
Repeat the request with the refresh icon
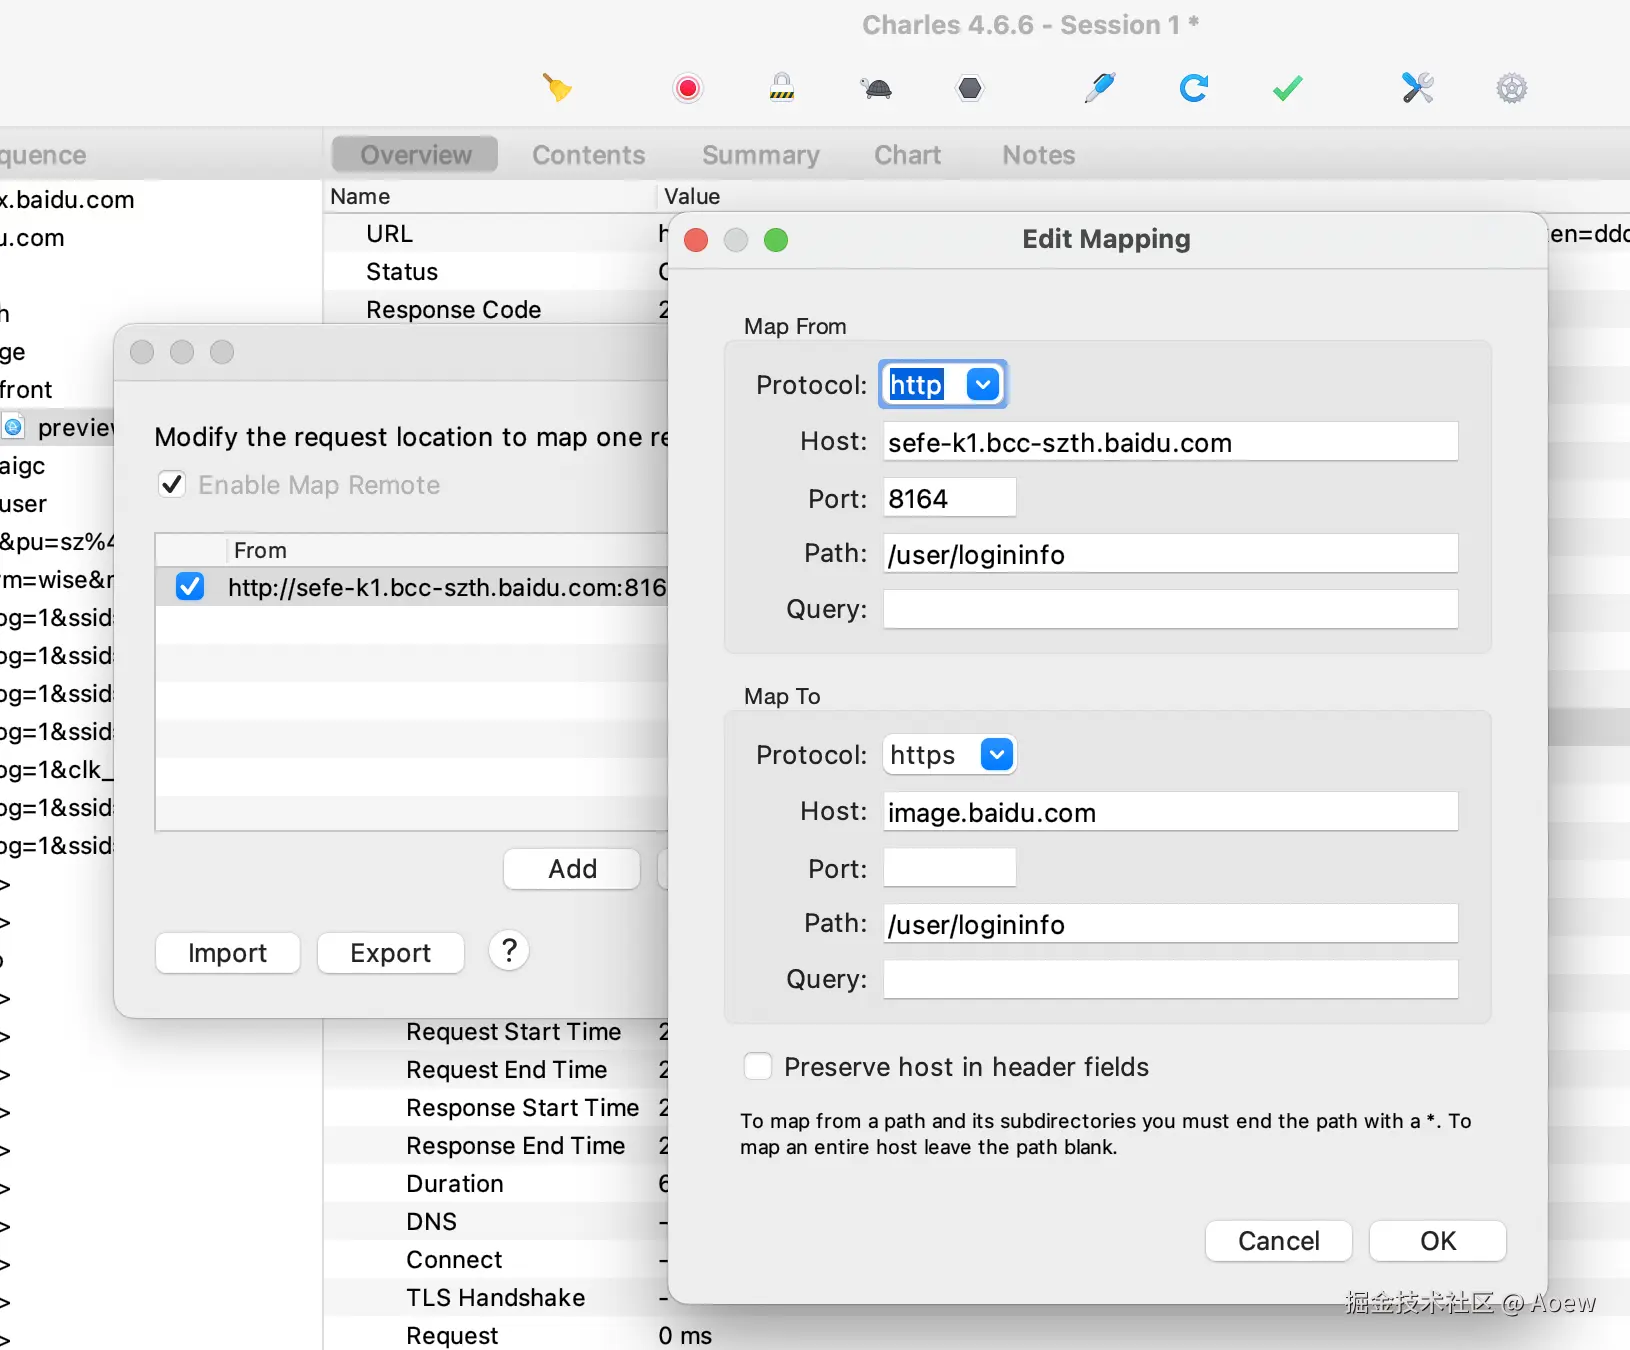point(1194,88)
